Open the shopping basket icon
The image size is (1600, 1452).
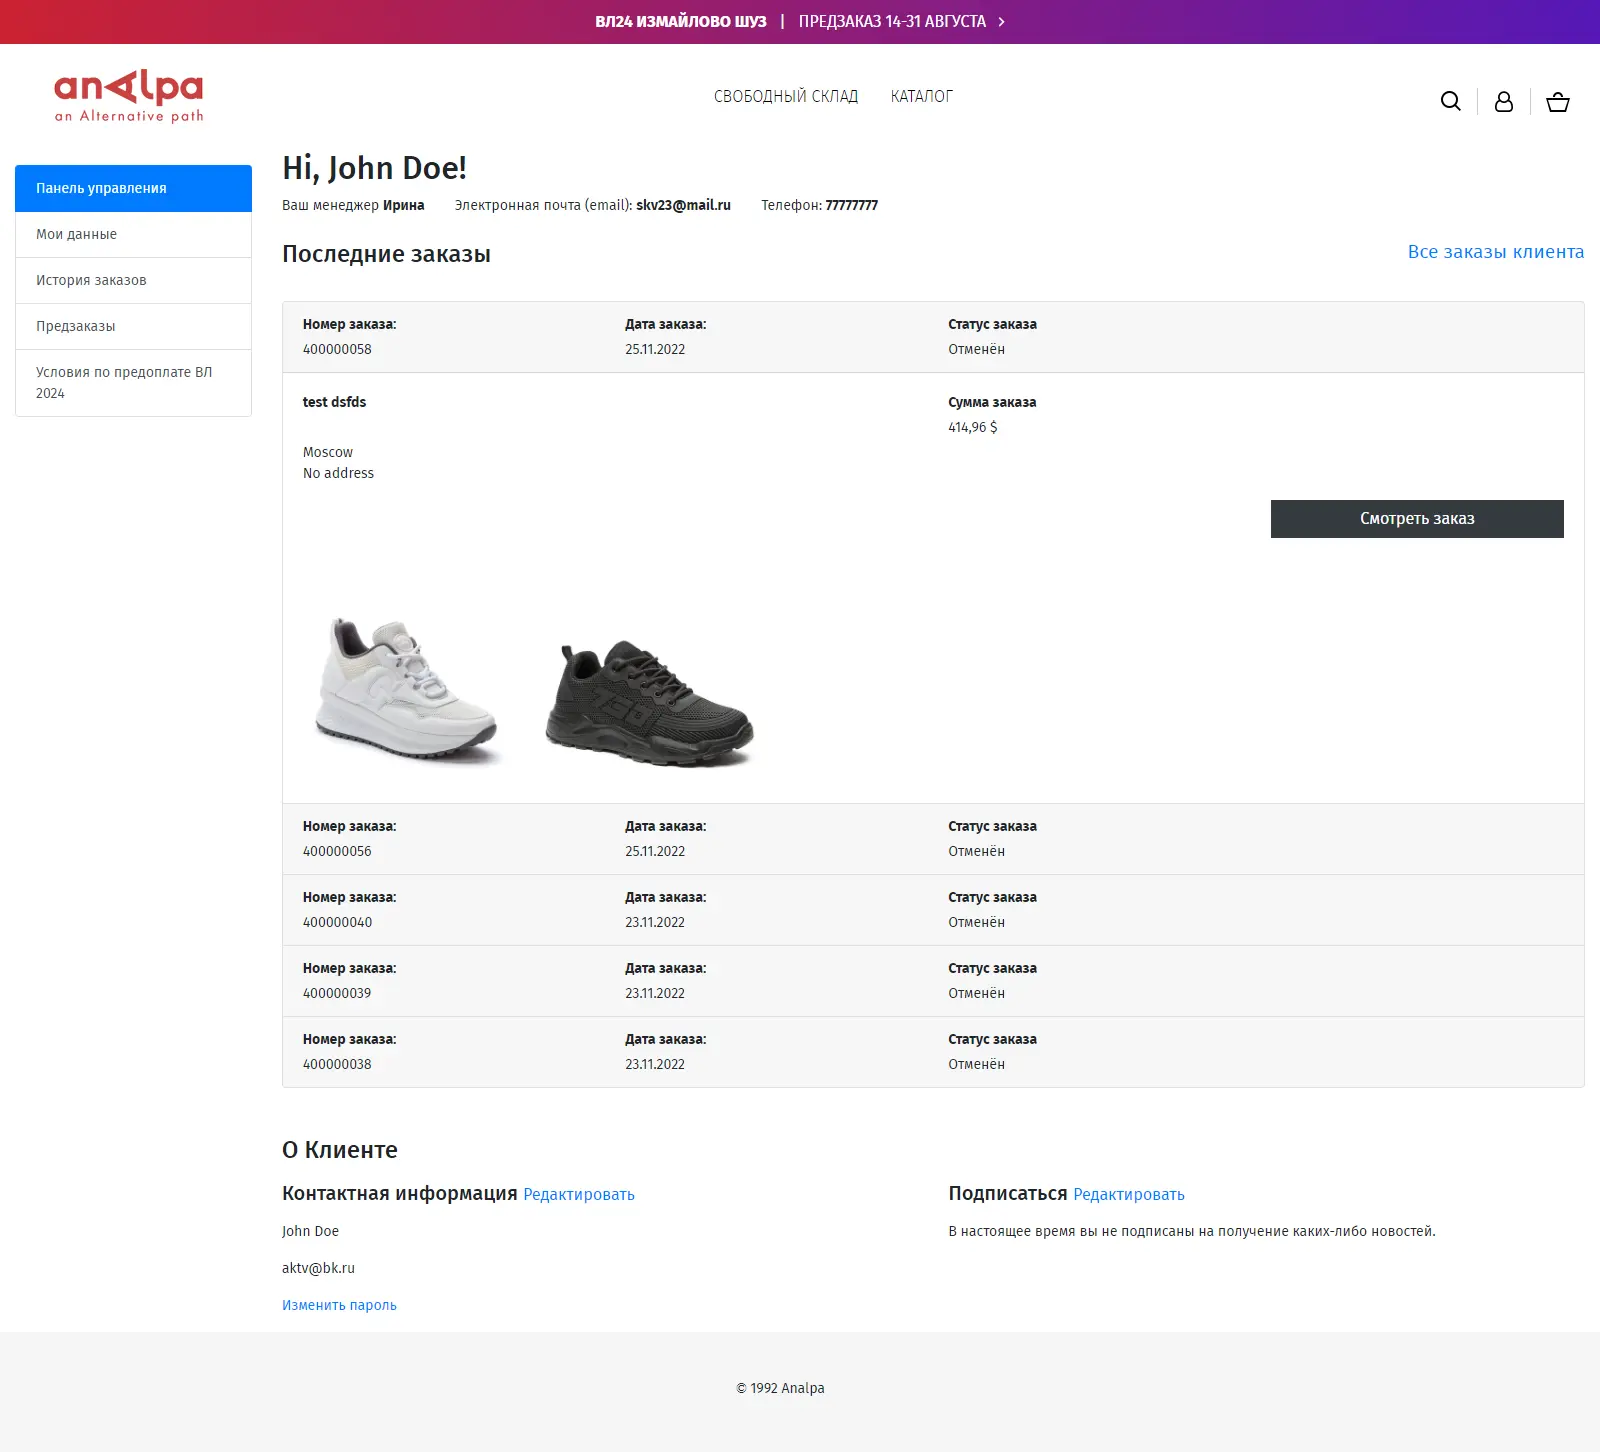(1557, 101)
